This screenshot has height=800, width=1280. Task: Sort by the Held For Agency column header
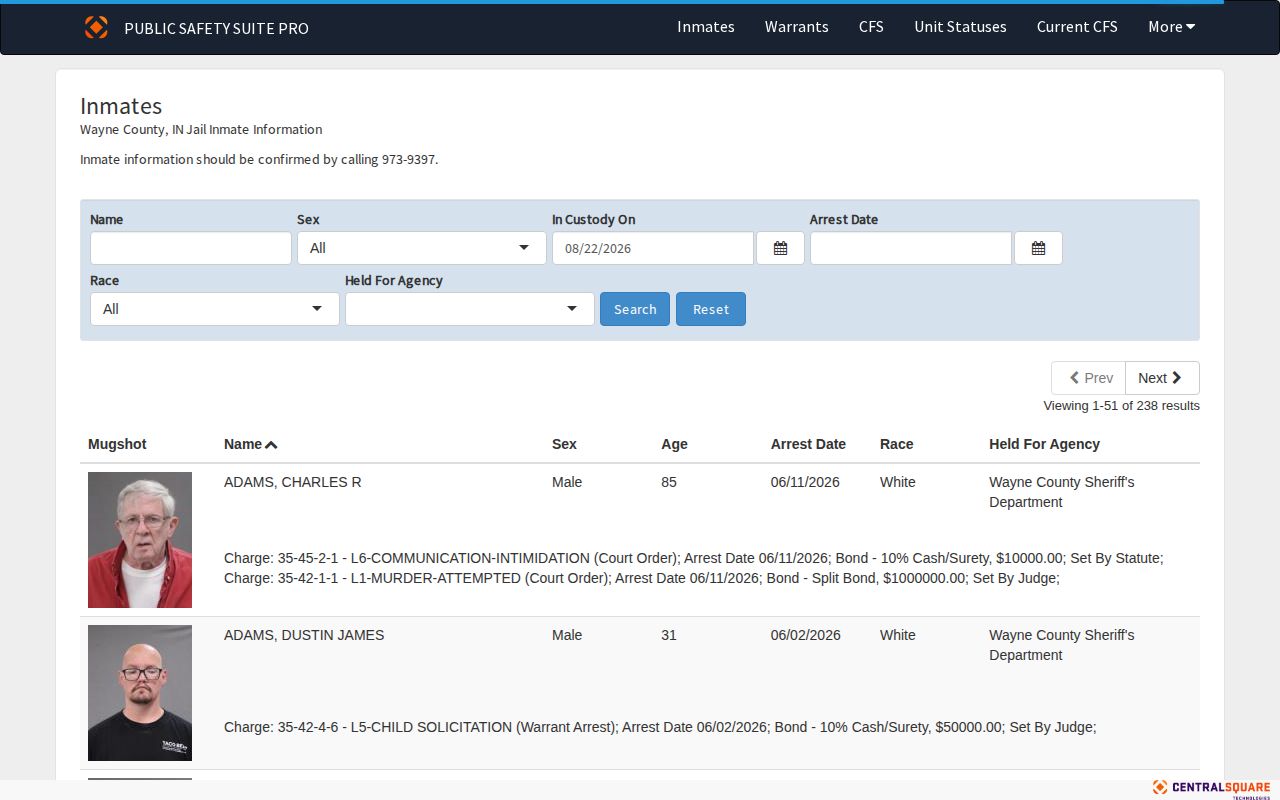click(1044, 444)
